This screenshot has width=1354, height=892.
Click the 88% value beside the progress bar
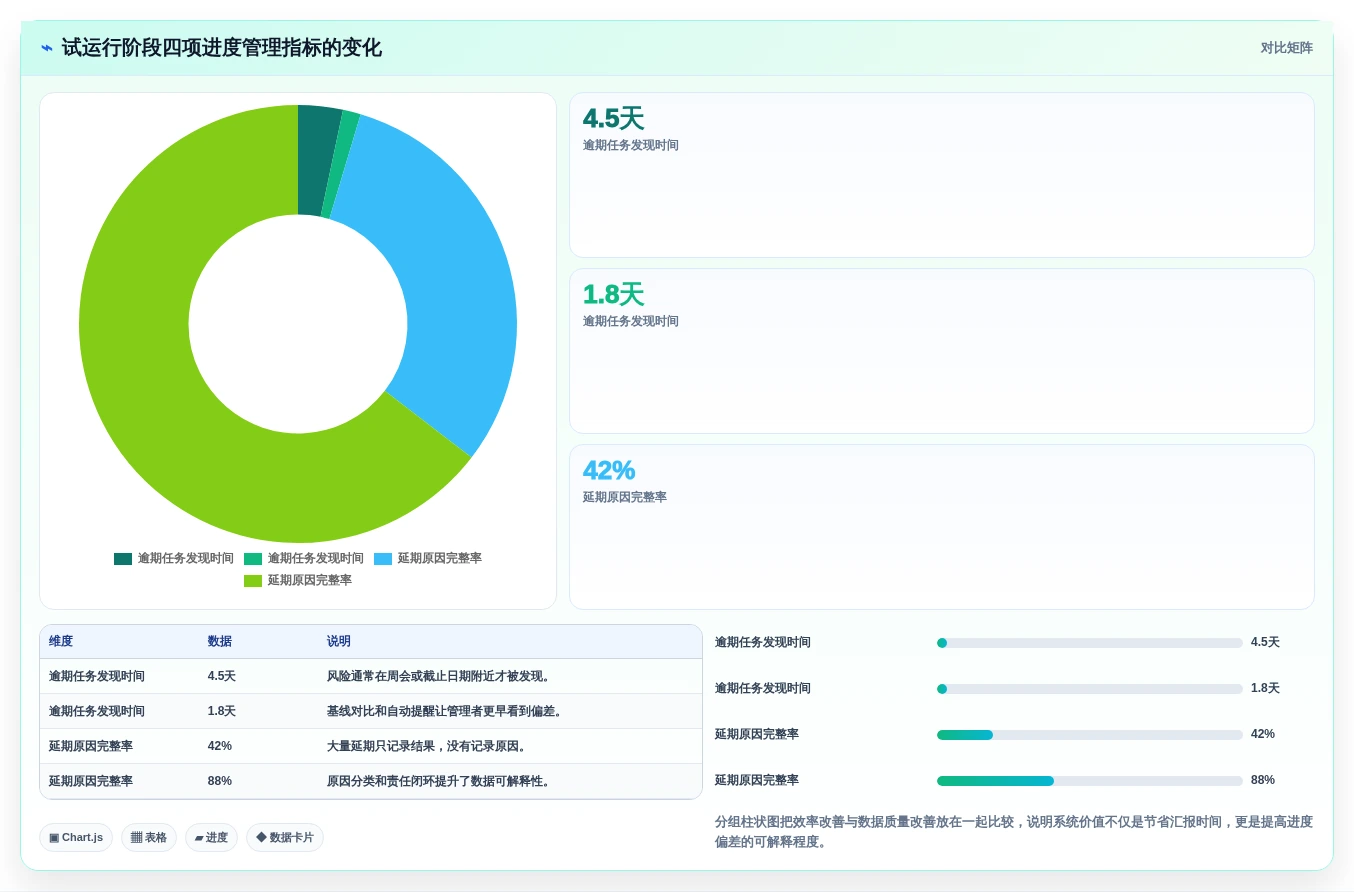[x=1263, y=781]
